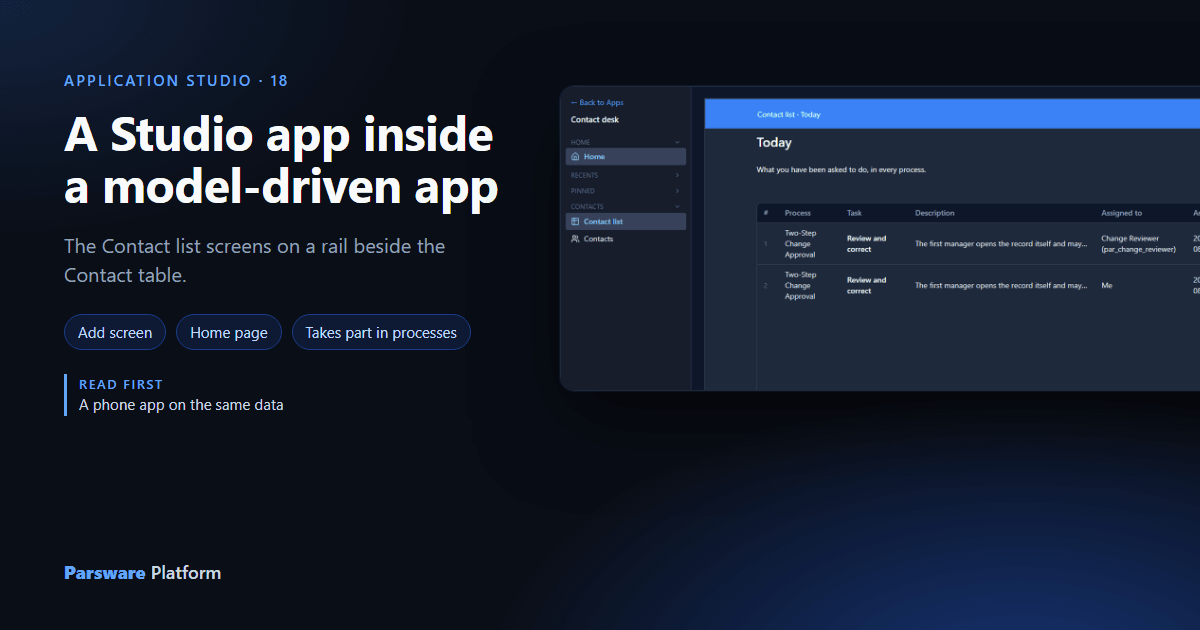Click the Contacts people icon
1200x630 pixels.
(575, 239)
